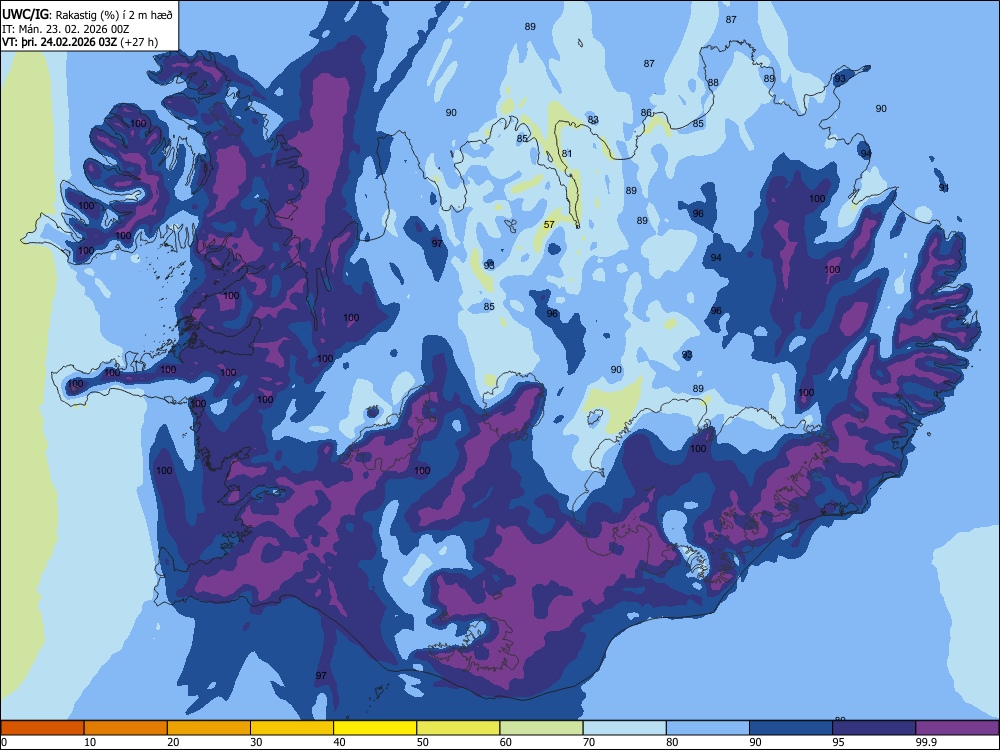
Task: Select the 90–95 dark blue legend swatch
Action: pos(791,728)
